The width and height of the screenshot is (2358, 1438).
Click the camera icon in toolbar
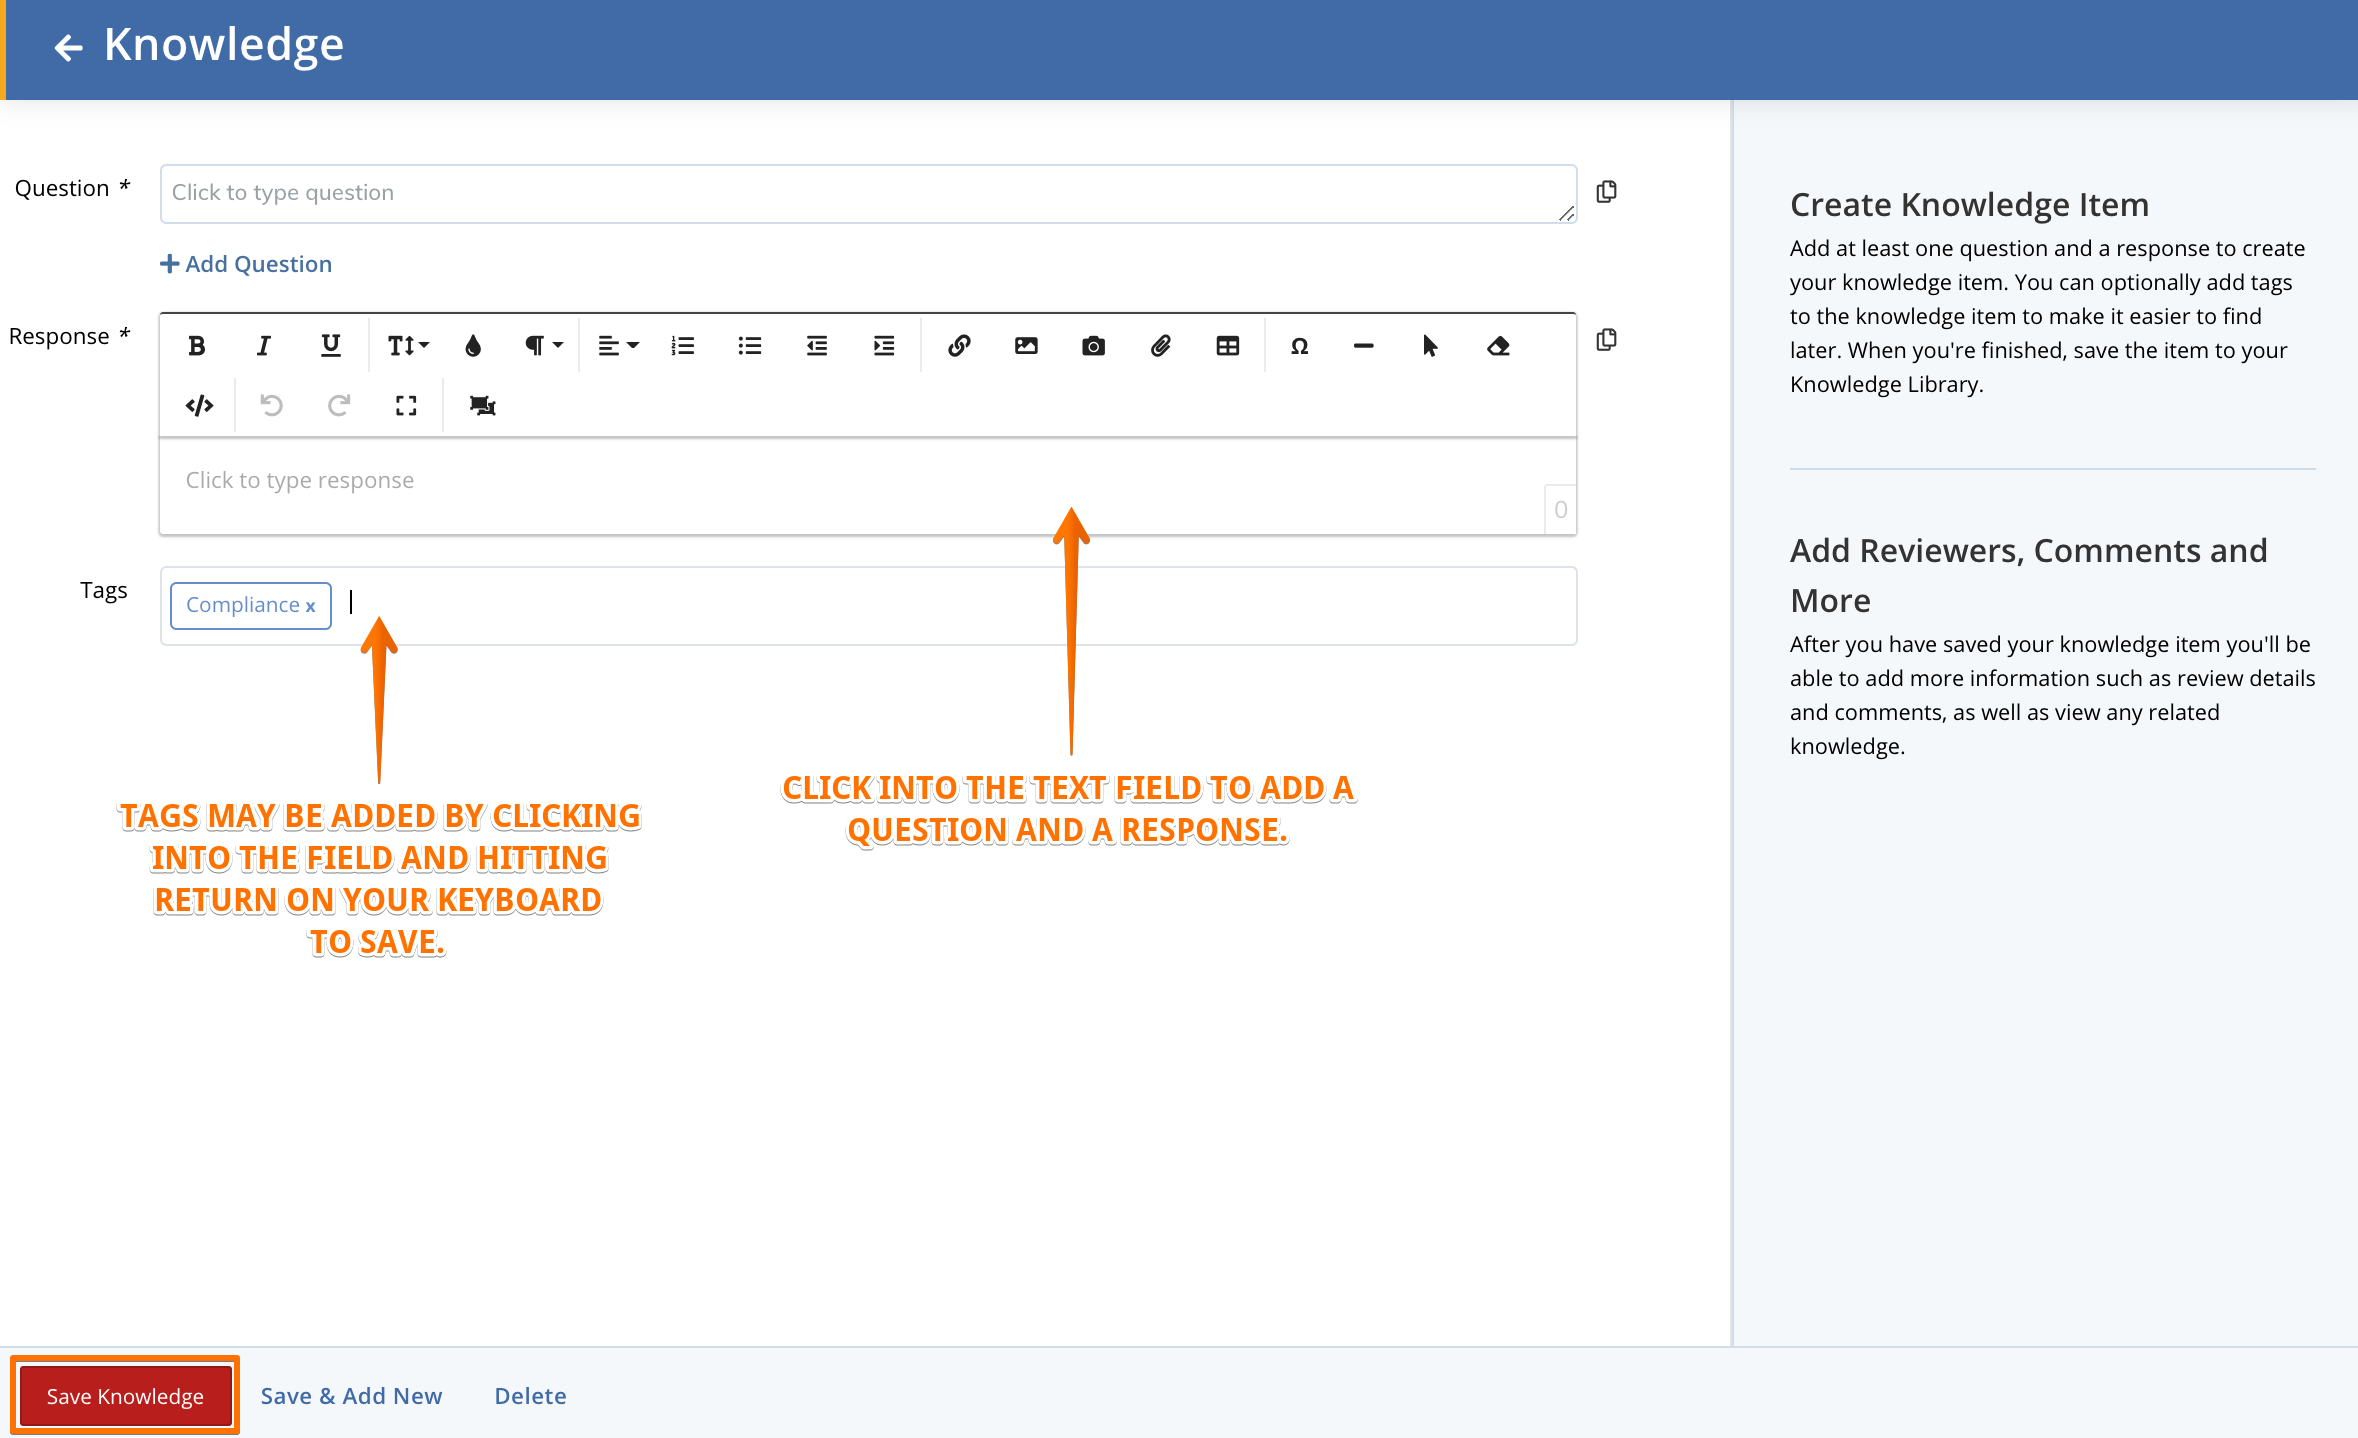click(x=1093, y=346)
